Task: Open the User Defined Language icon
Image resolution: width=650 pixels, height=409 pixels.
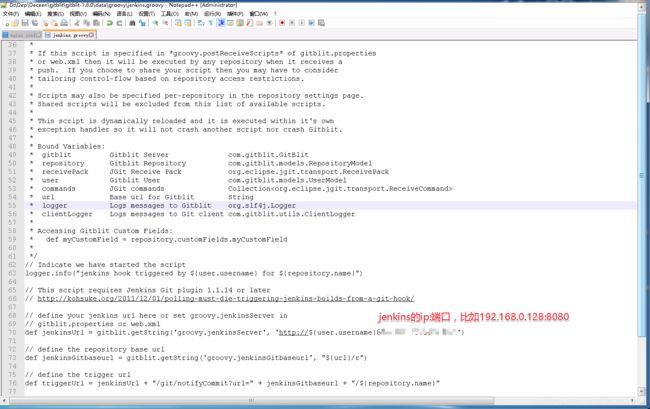Action: pyautogui.click(x=230, y=23)
